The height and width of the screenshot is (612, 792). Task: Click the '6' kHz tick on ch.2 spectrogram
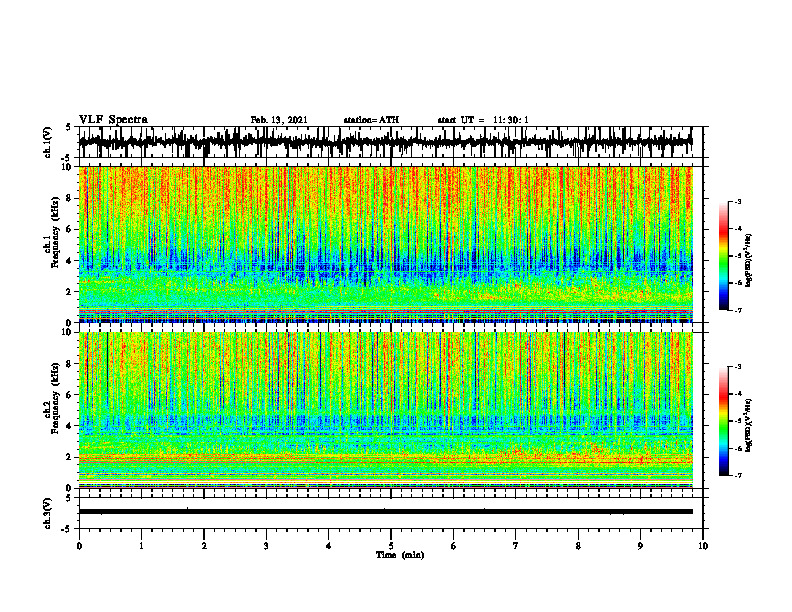point(69,395)
